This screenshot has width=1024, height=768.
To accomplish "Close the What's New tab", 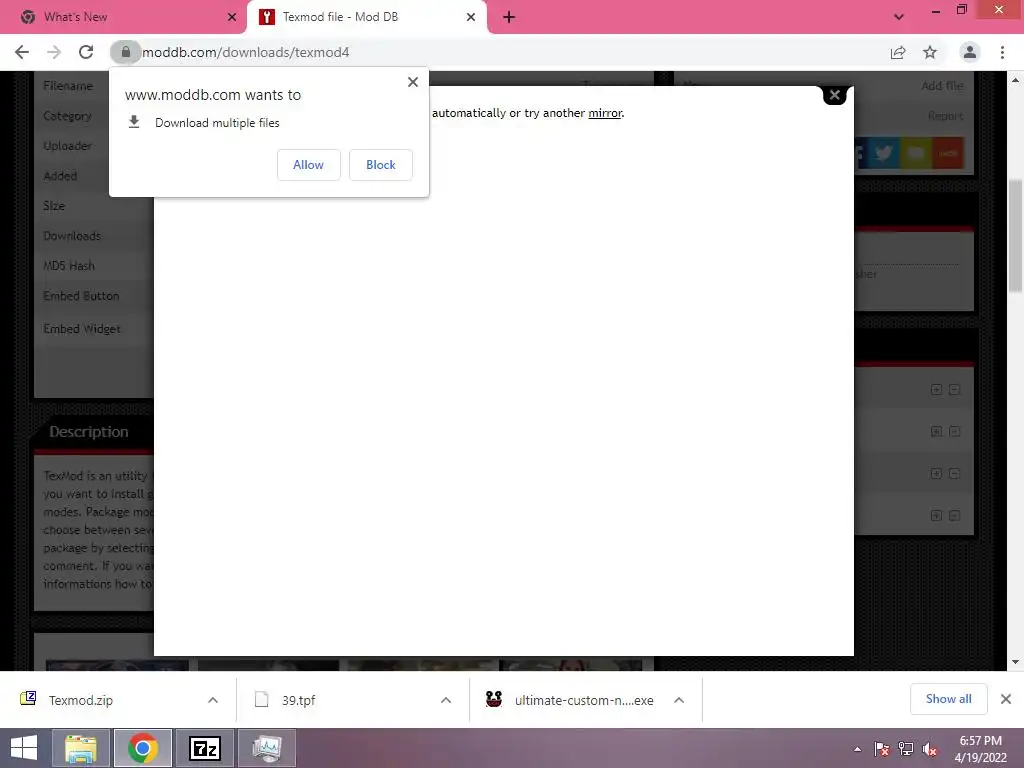I will (232, 17).
